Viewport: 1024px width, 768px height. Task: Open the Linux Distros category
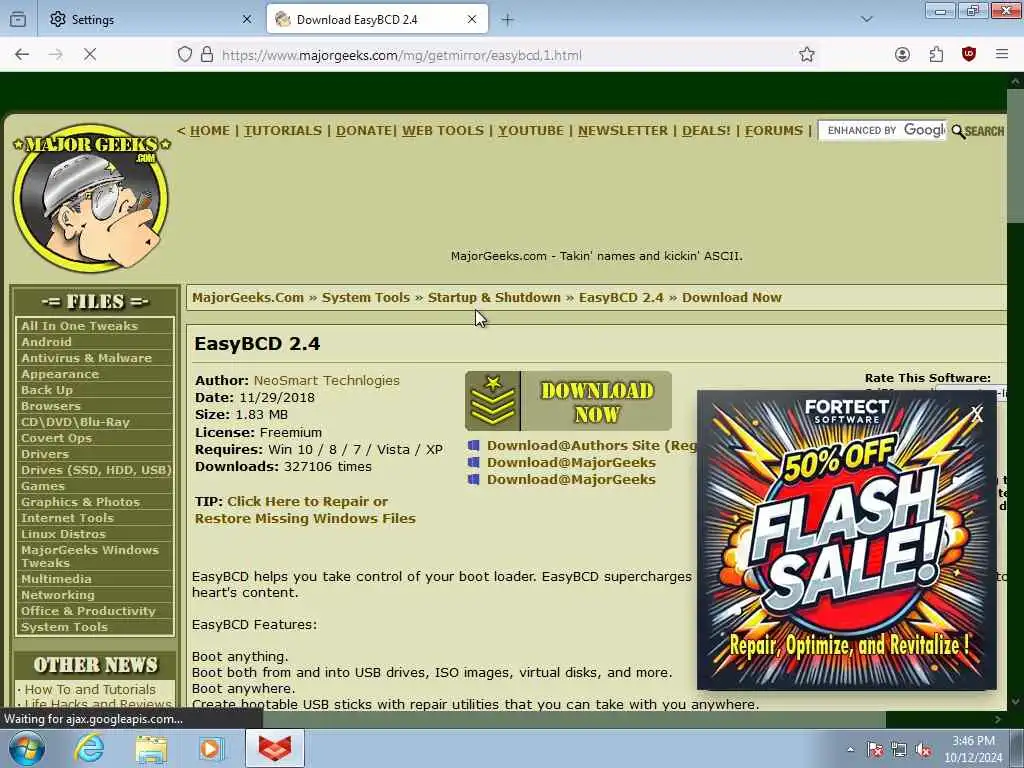point(63,534)
